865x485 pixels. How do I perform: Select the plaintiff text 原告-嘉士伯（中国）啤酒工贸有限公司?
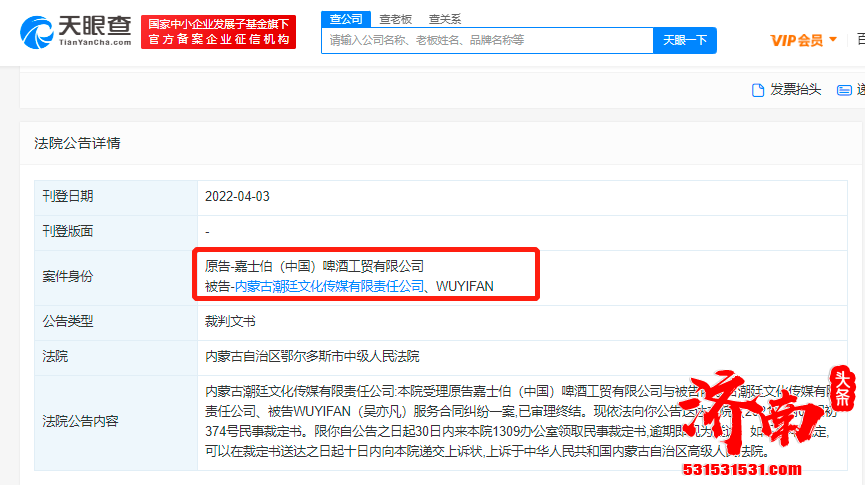point(314,267)
